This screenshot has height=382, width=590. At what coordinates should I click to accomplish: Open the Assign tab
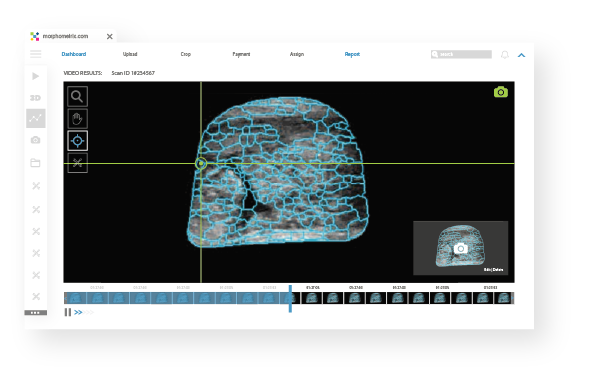(x=297, y=54)
